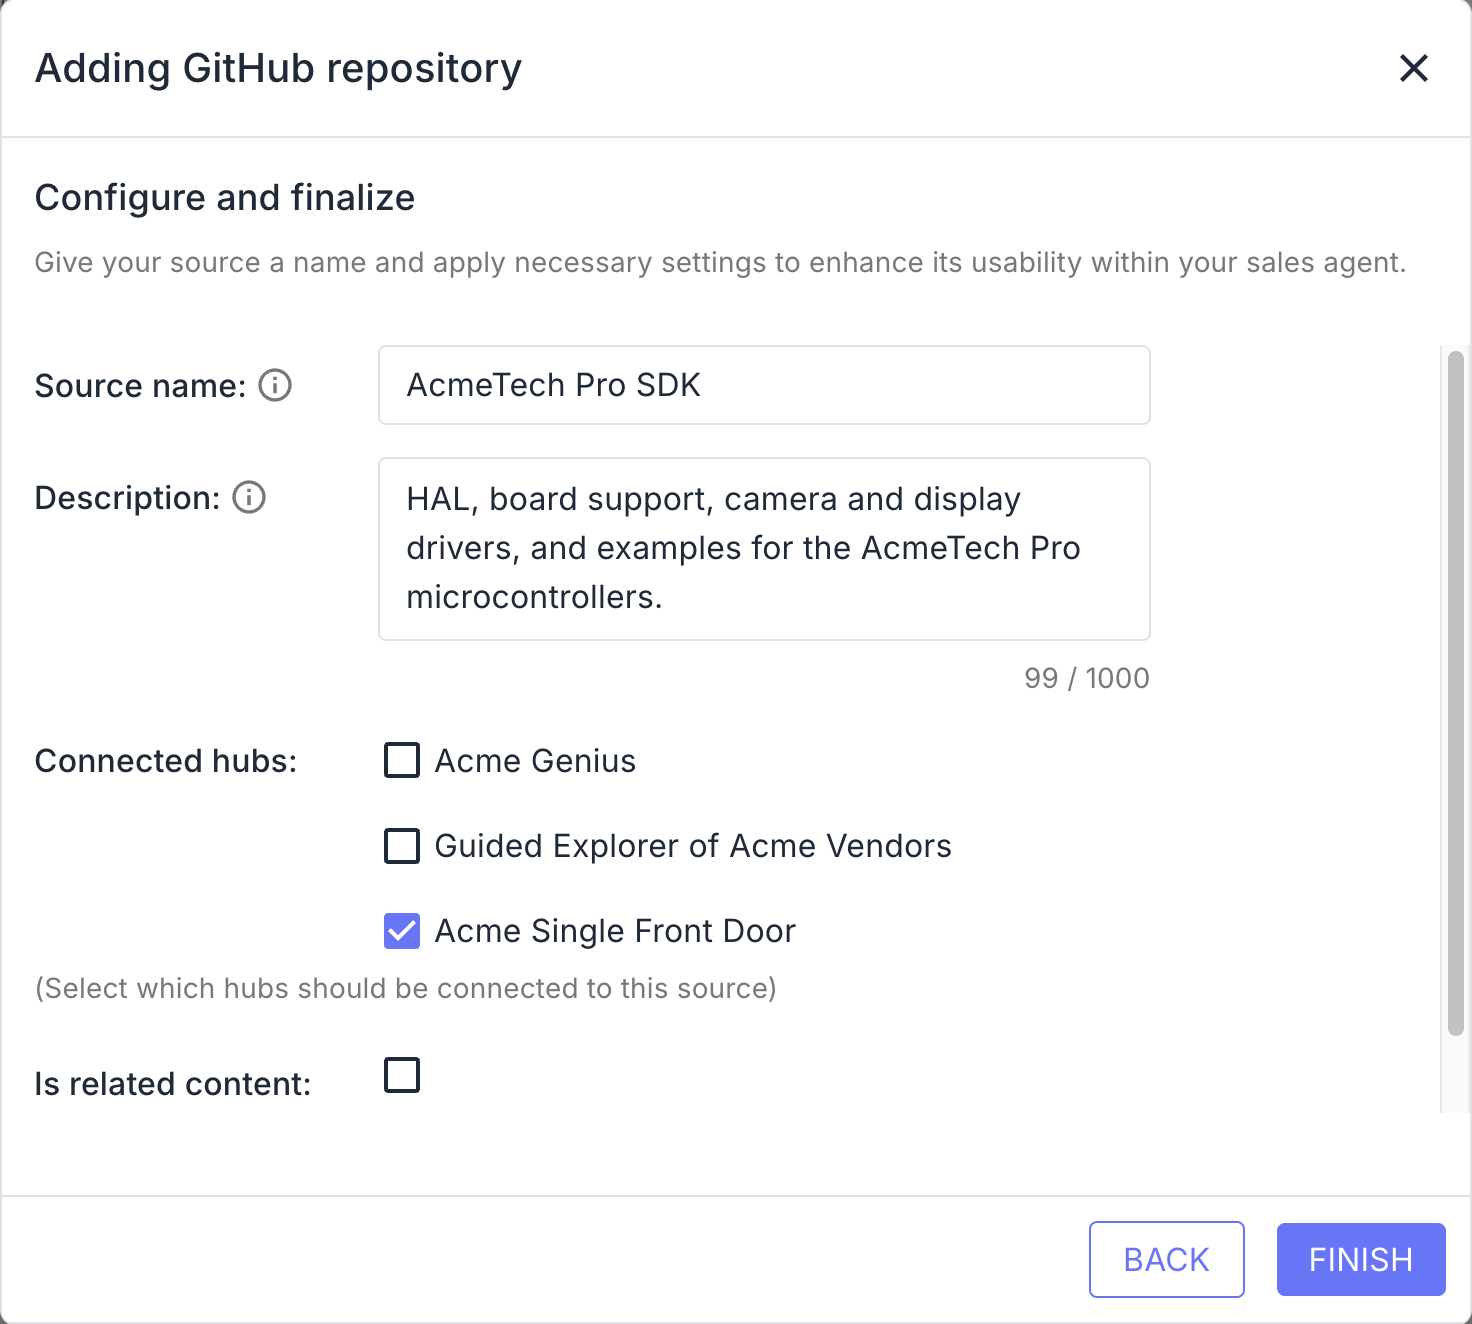Uncheck Acme Single Front Door hub

point(402,930)
